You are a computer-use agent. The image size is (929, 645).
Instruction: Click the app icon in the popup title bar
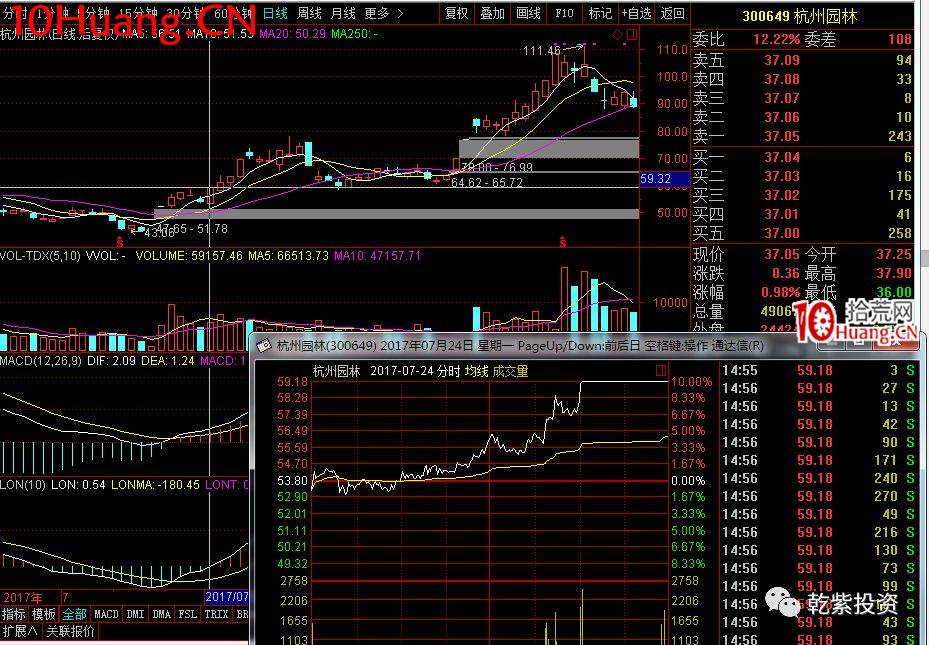point(264,345)
